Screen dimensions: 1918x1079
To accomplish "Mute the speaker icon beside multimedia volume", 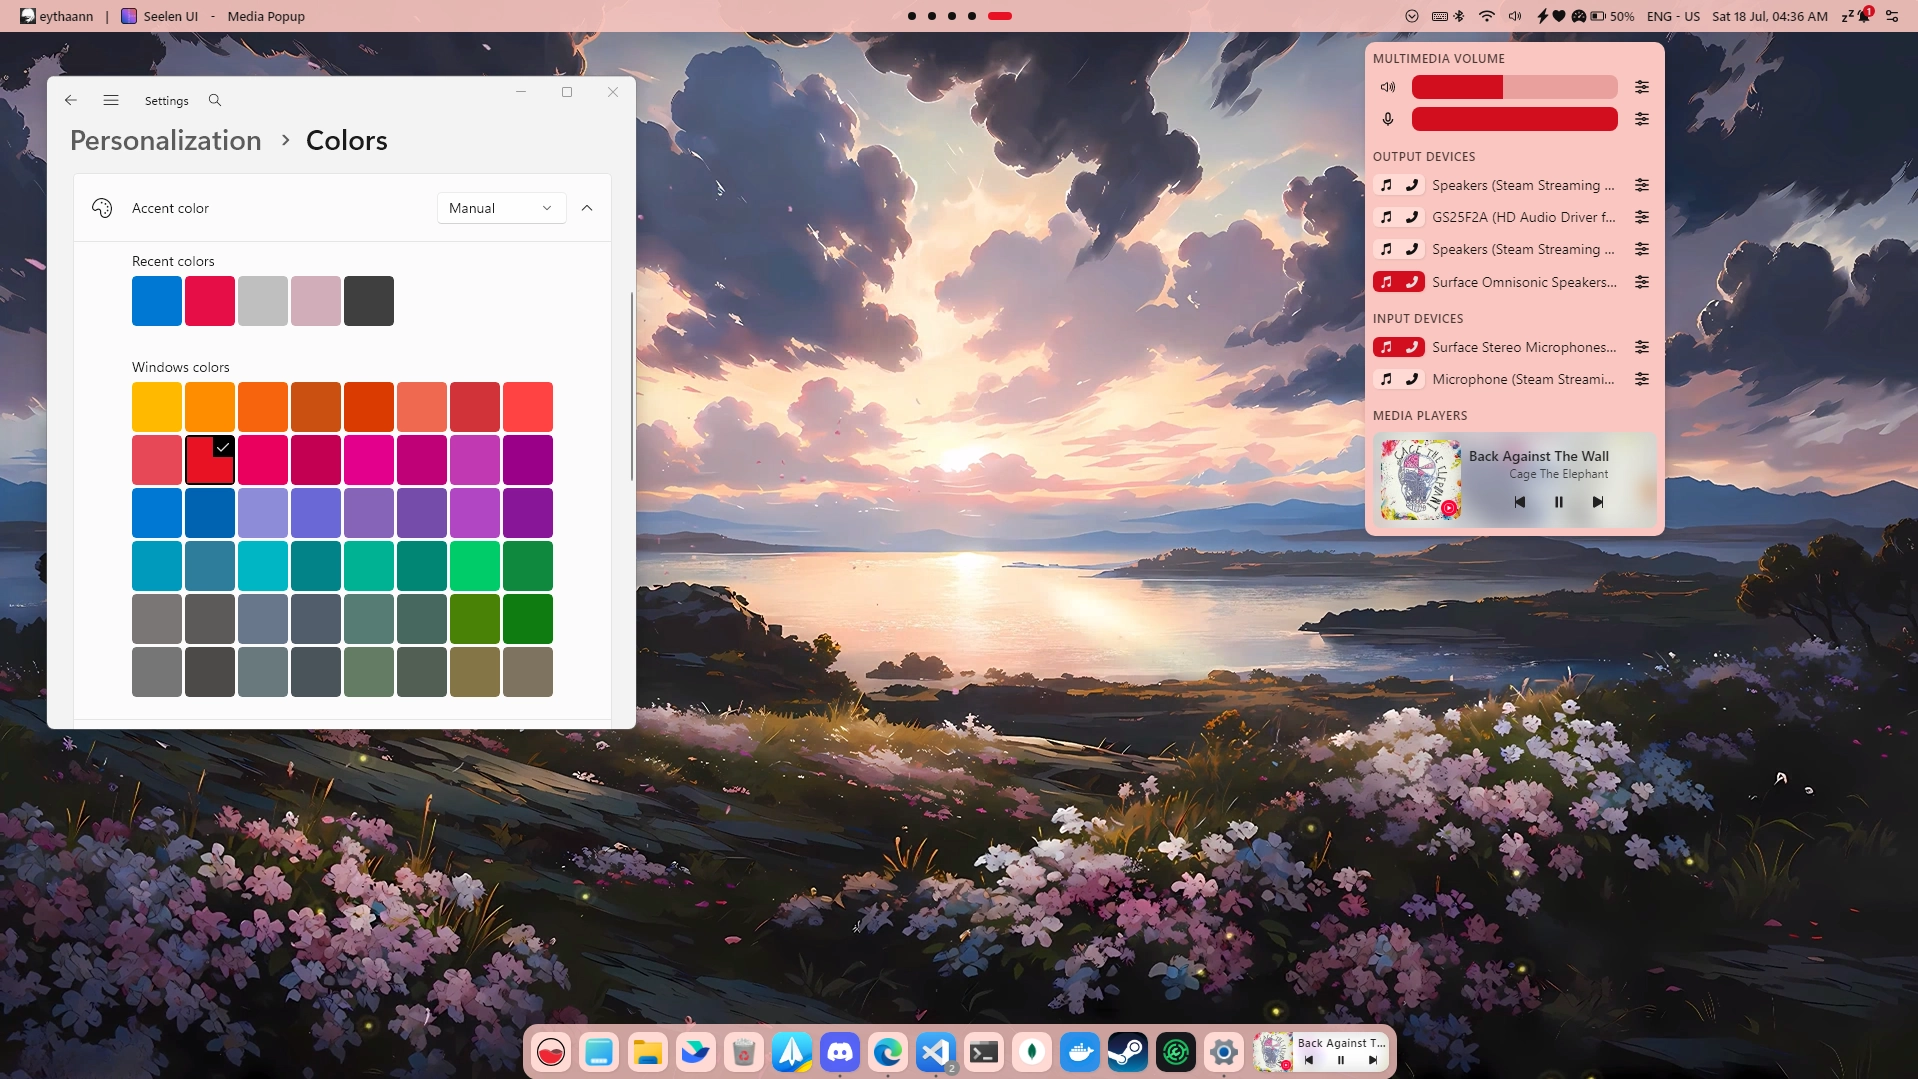I will [x=1388, y=87].
